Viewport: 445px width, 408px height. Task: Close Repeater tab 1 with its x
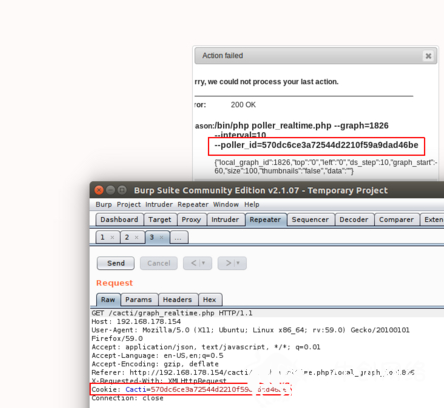(112, 237)
